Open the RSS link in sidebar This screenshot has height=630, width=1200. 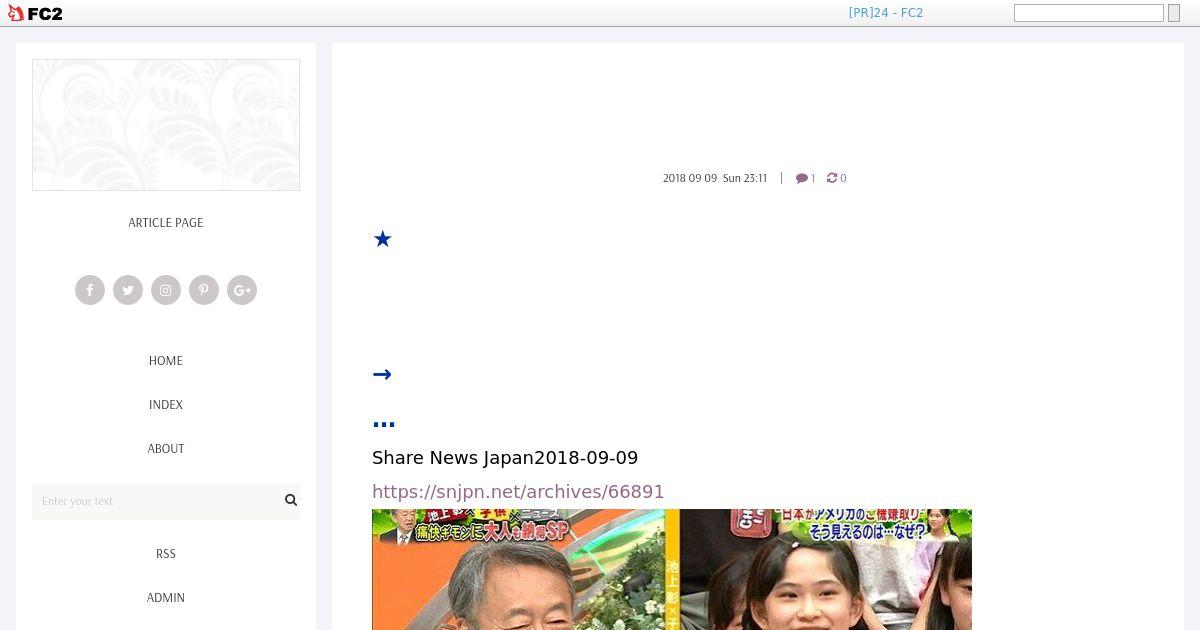click(166, 554)
